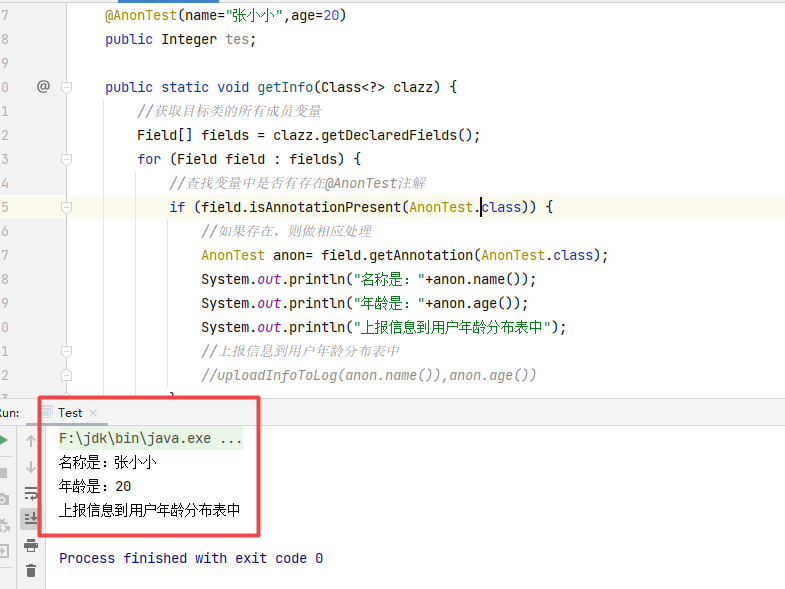Fold the comment block starting at 上报信息

(66, 351)
